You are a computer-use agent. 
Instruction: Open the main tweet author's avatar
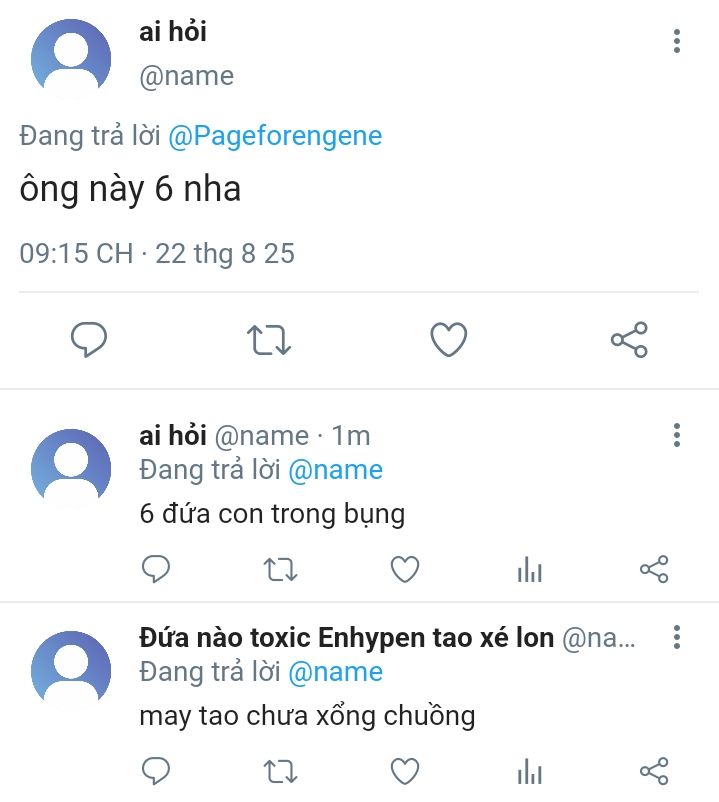pyautogui.click(x=71, y=58)
